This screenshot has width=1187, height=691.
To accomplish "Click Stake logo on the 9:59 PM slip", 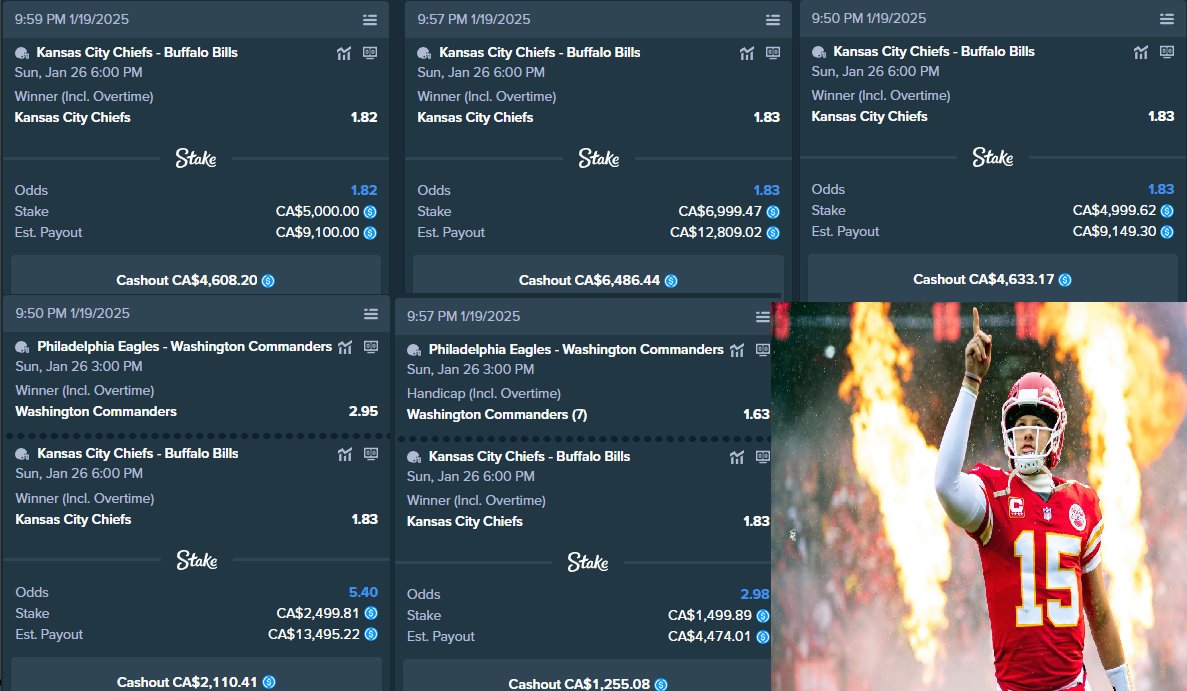I will pyautogui.click(x=196, y=158).
